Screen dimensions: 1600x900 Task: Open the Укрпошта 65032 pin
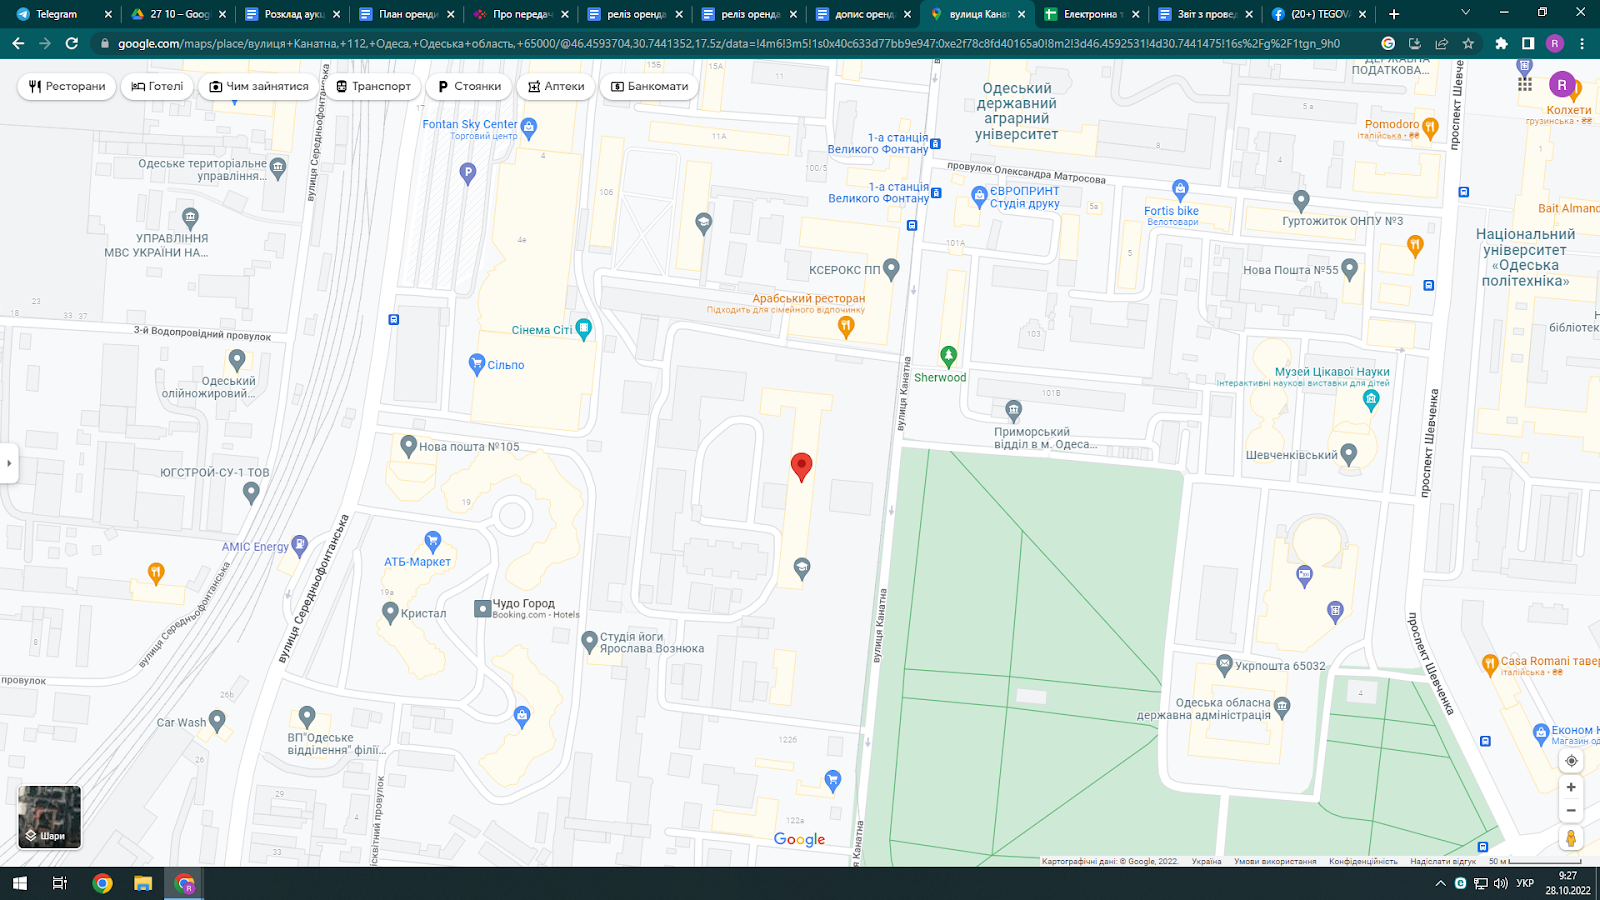1224,664
